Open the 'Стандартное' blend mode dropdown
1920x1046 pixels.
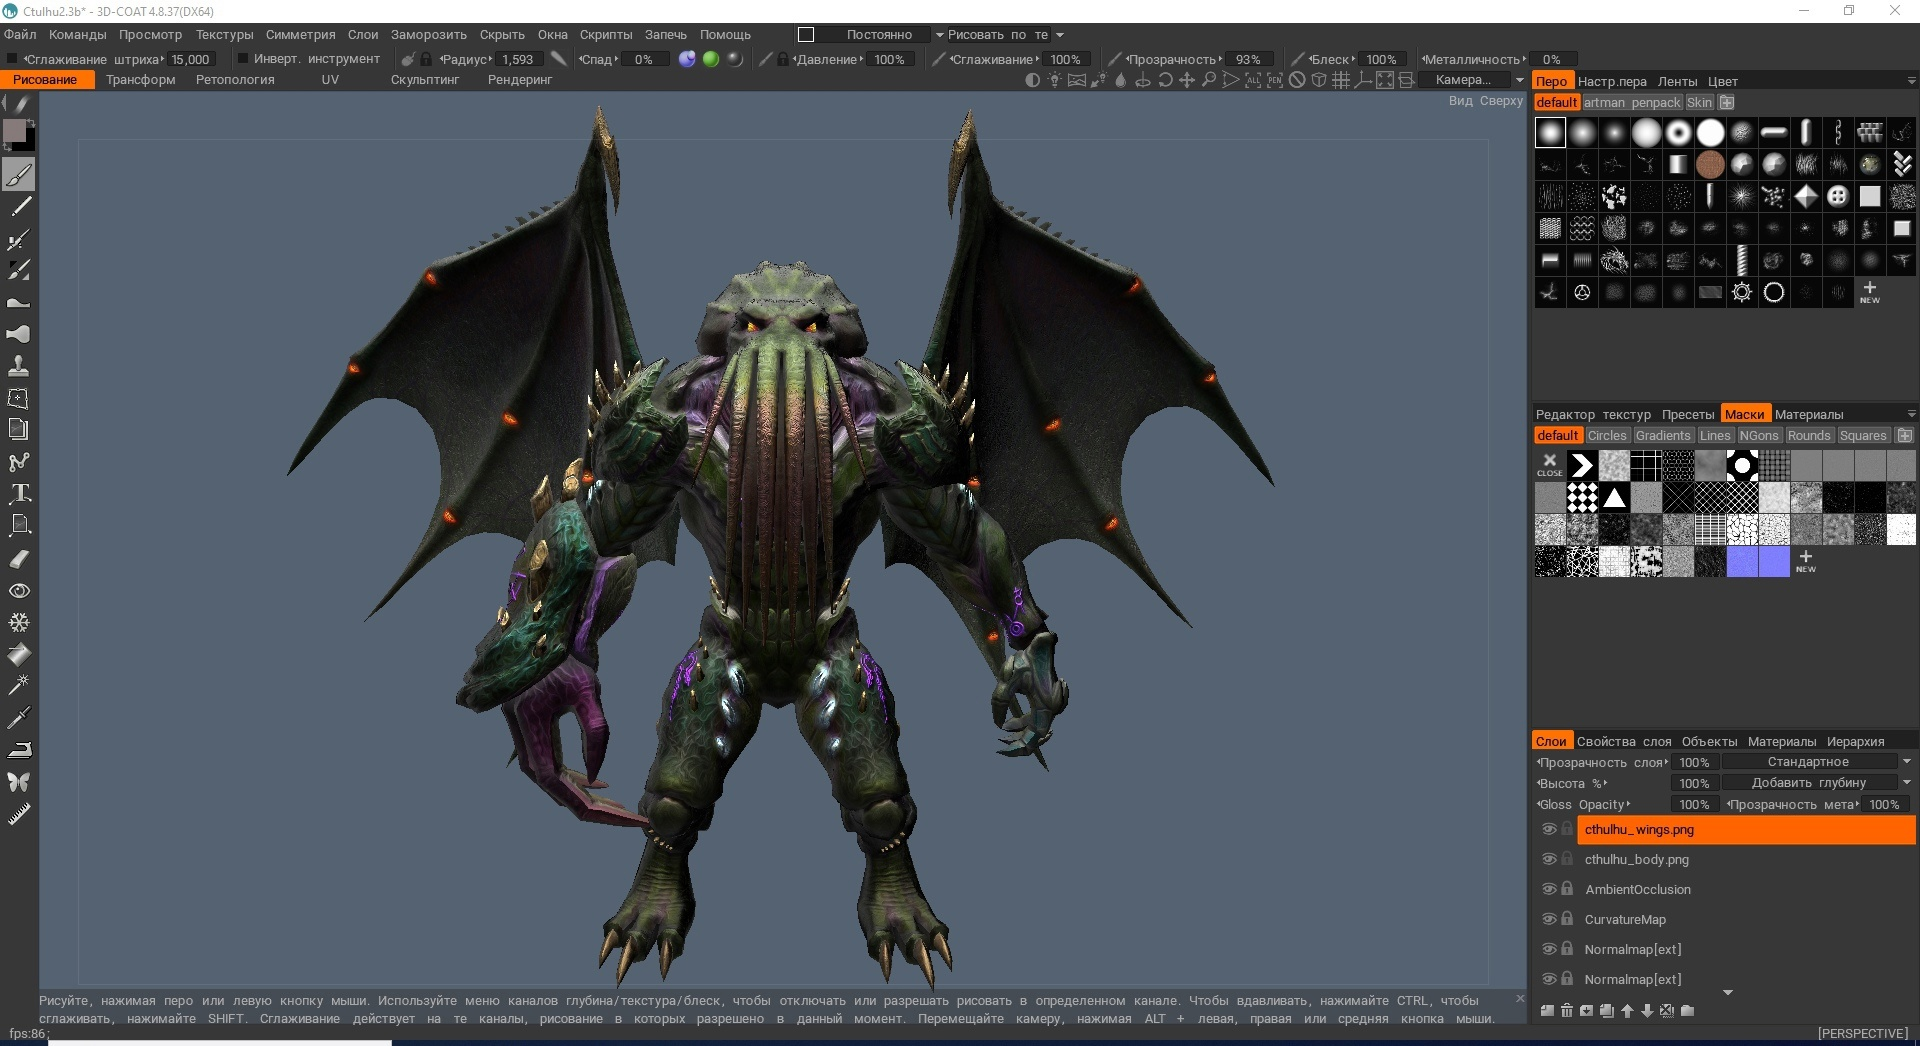[1907, 762]
